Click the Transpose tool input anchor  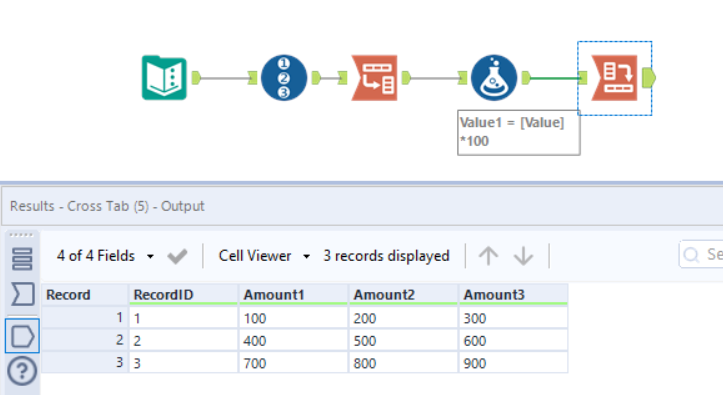point(343,77)
